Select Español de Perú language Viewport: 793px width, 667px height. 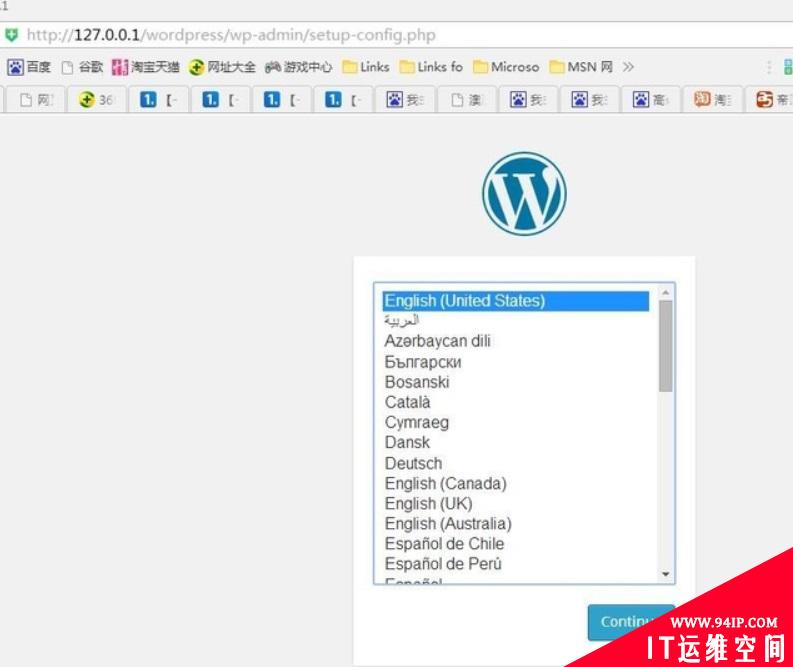(x=516, y=564)
